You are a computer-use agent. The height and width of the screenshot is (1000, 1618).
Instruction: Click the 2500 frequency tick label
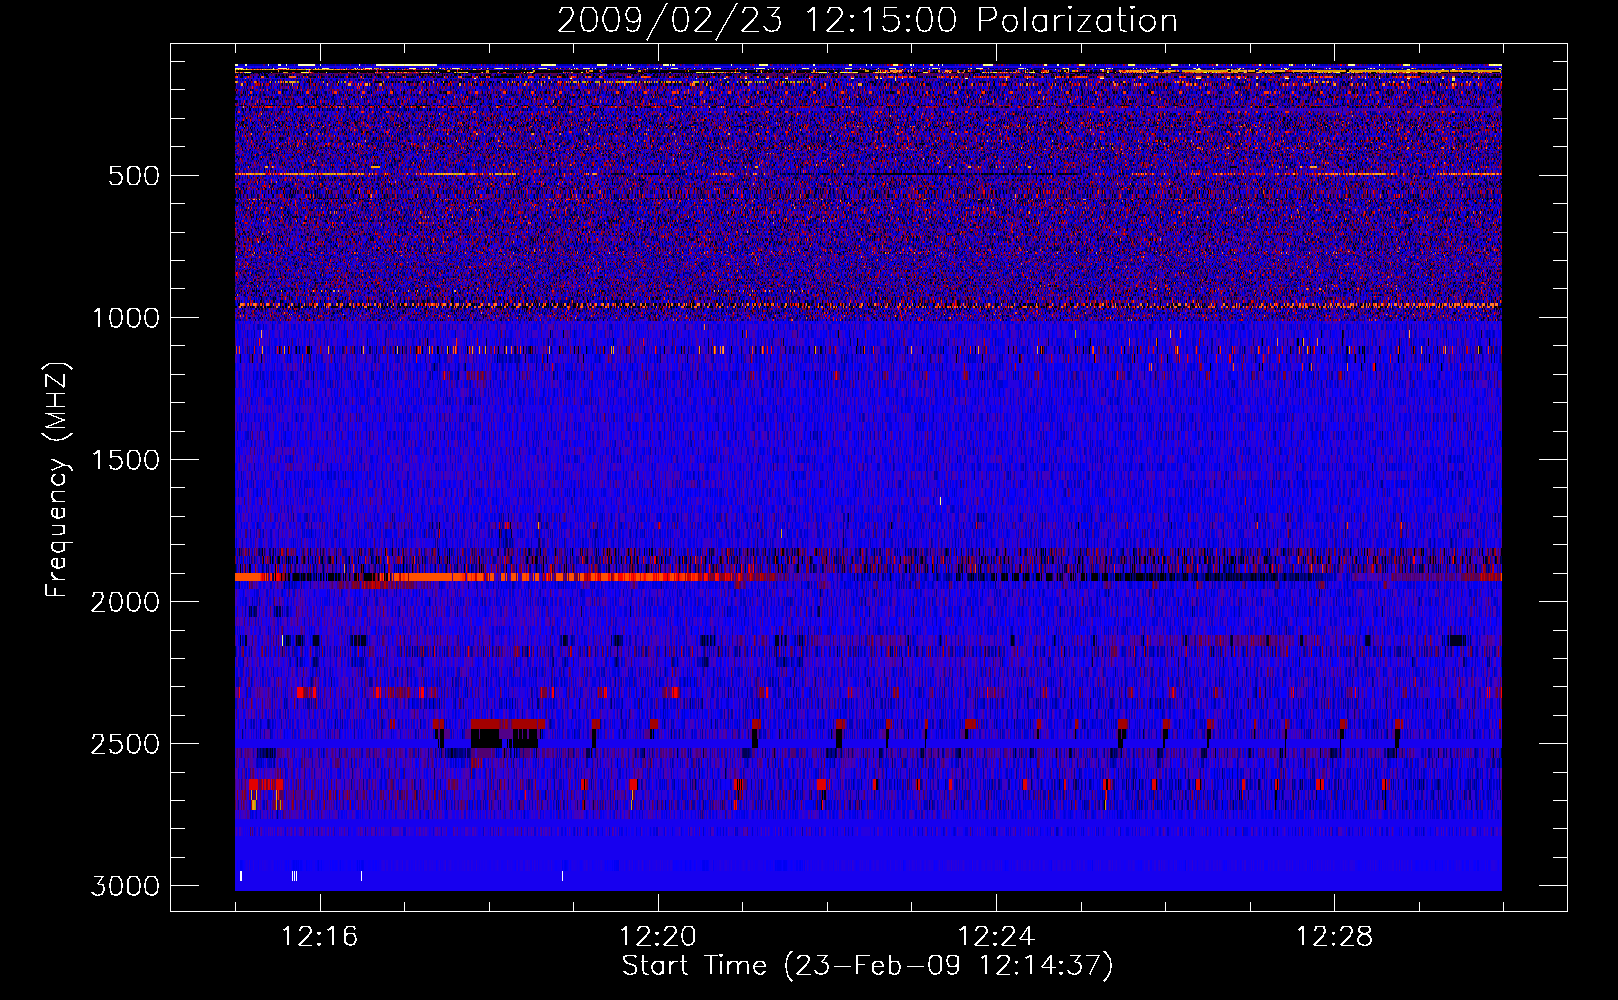coord(125,744)
